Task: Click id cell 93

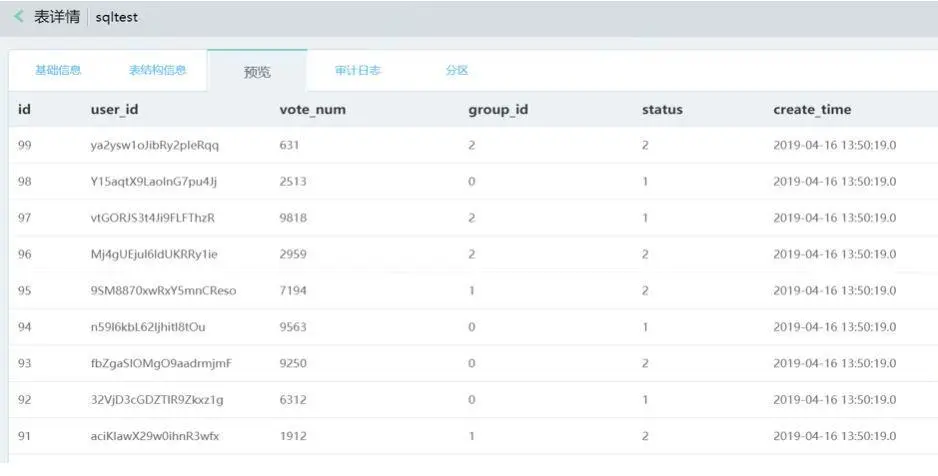Action: point(25,364)
